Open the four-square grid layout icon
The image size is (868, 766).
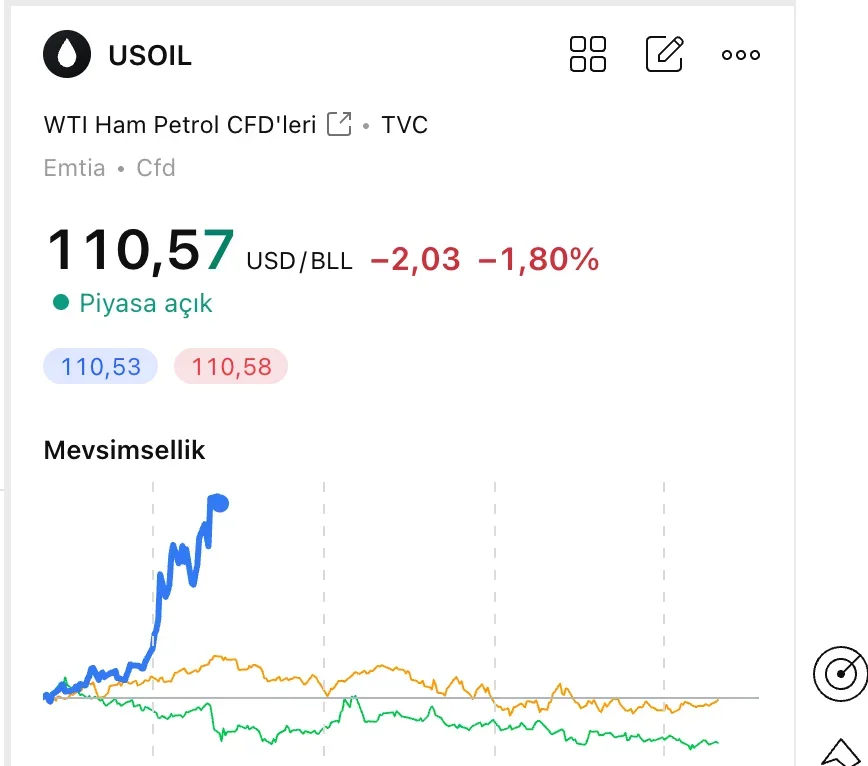pos(587,55)
